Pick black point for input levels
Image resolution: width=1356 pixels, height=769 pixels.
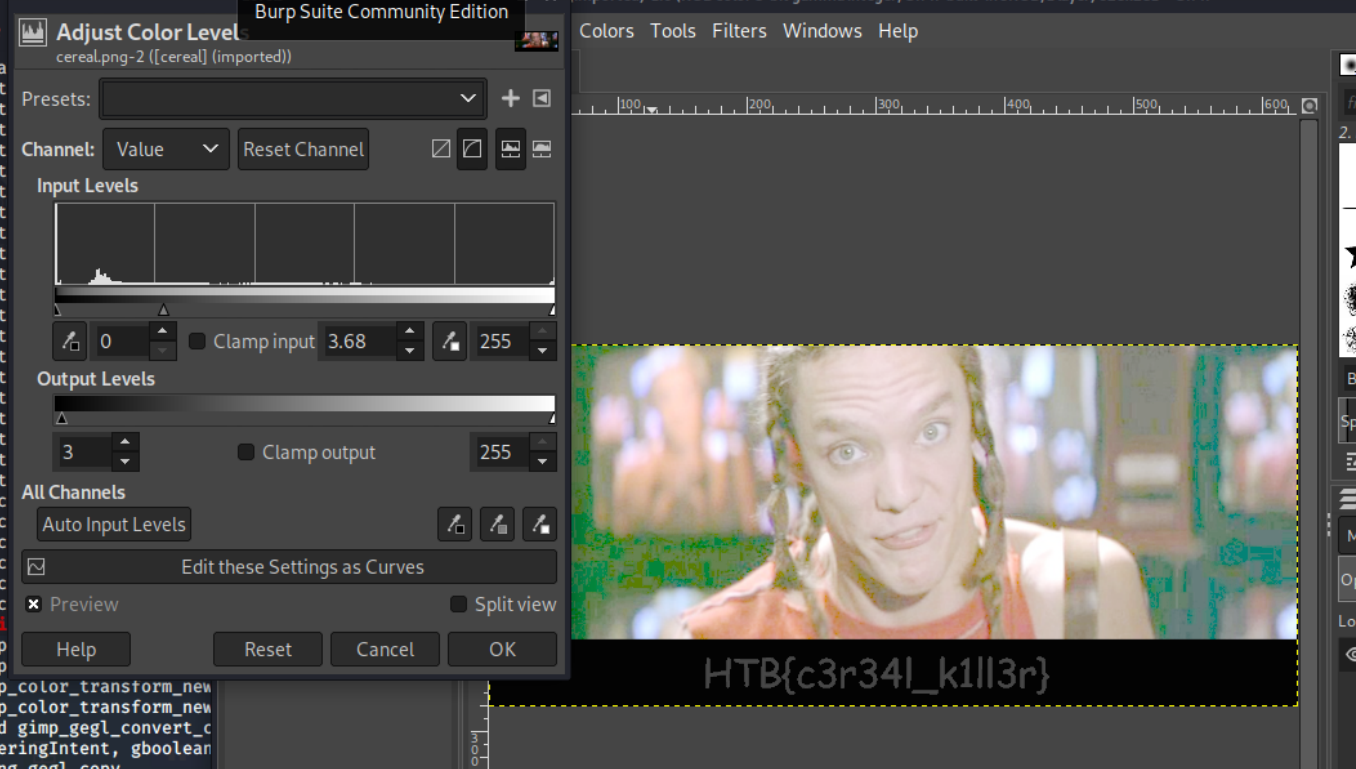click(x=70, y=341)
